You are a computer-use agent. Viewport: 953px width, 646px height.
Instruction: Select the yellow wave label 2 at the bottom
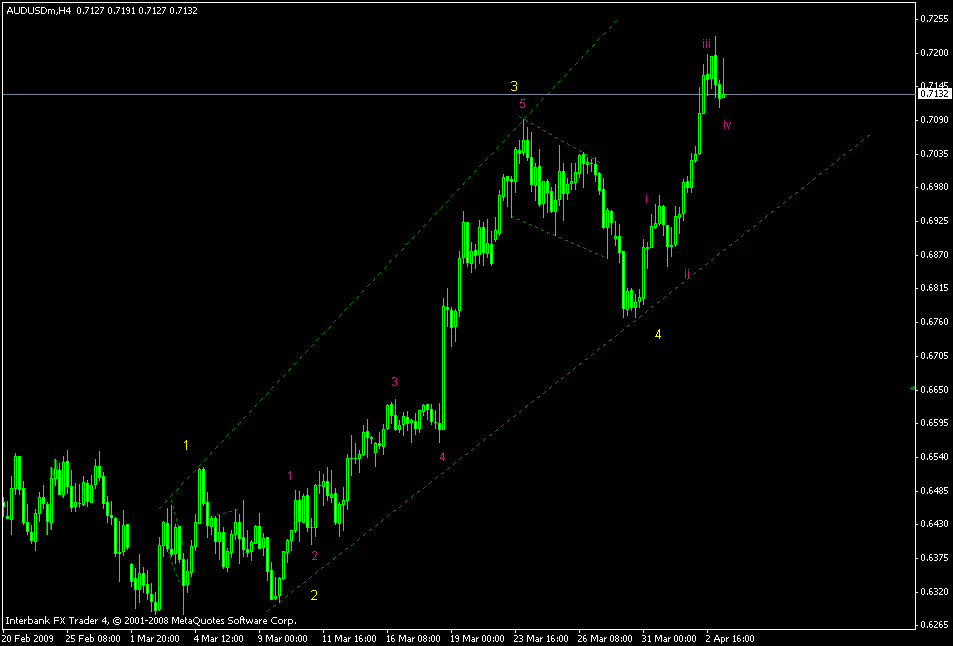pos(315,596)
